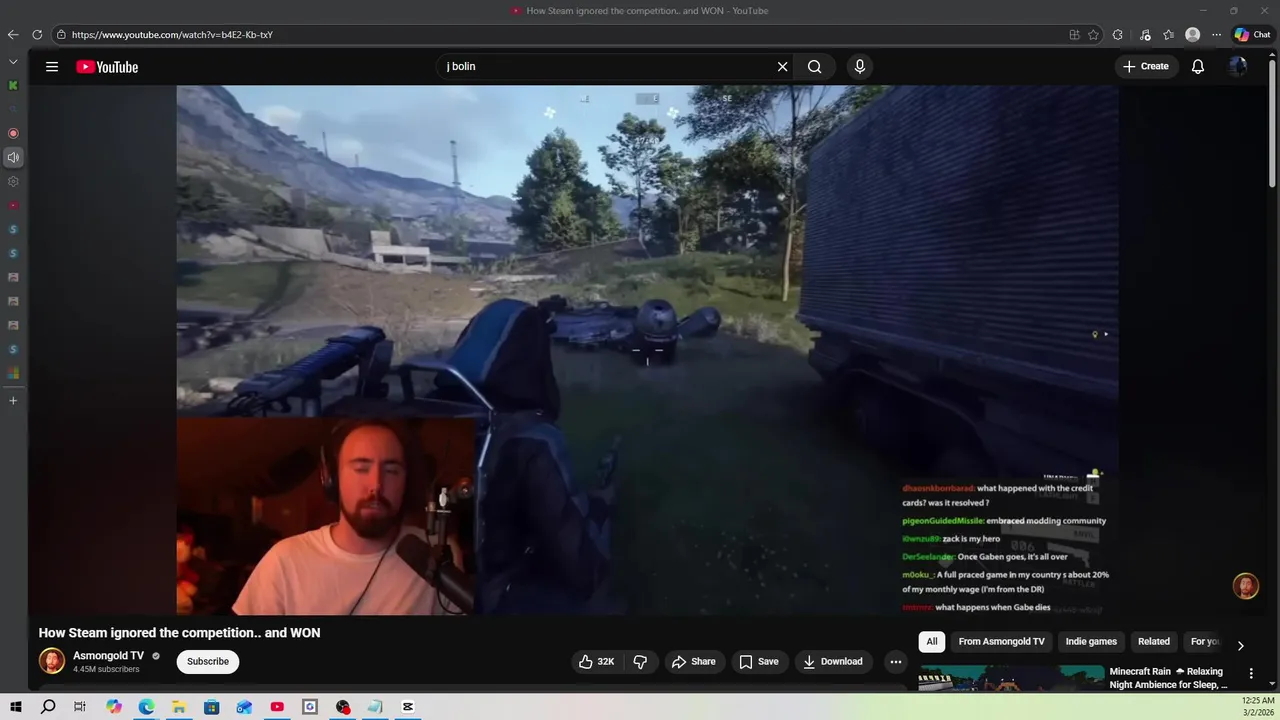Open Microsoft Store from the taskbar

pyautogui.click(x=212, y=707)
